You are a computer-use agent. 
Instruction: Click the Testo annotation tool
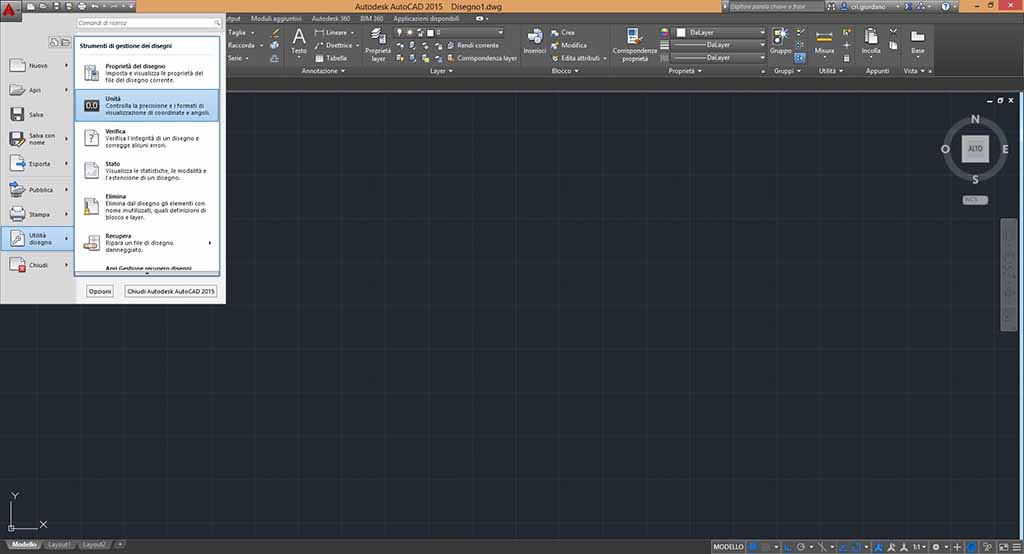[298, 41]
